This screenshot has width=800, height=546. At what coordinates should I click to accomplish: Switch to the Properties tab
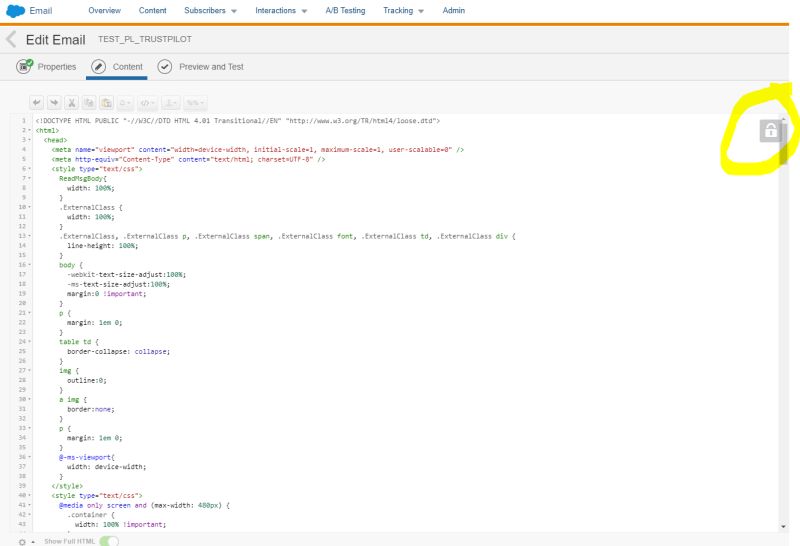pyautogui.click(x=57, y=67)
